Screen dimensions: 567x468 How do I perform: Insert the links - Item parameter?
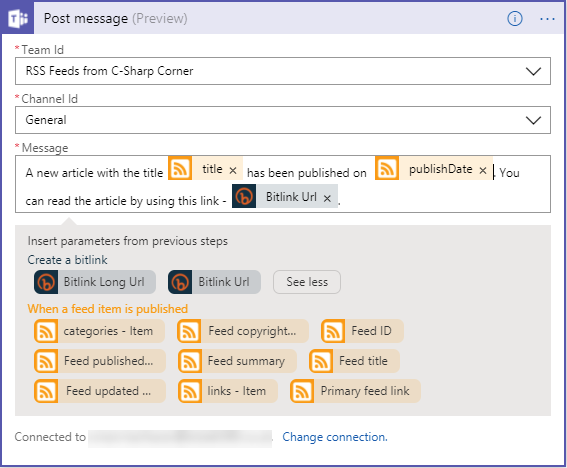point(228,391)
